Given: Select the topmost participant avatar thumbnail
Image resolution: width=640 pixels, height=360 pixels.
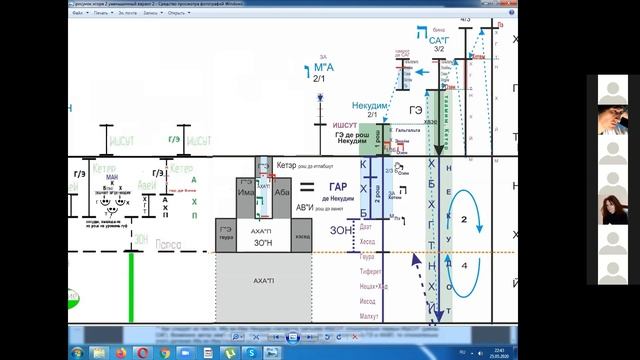Looking at the screenshot, I should click(613, 89).
